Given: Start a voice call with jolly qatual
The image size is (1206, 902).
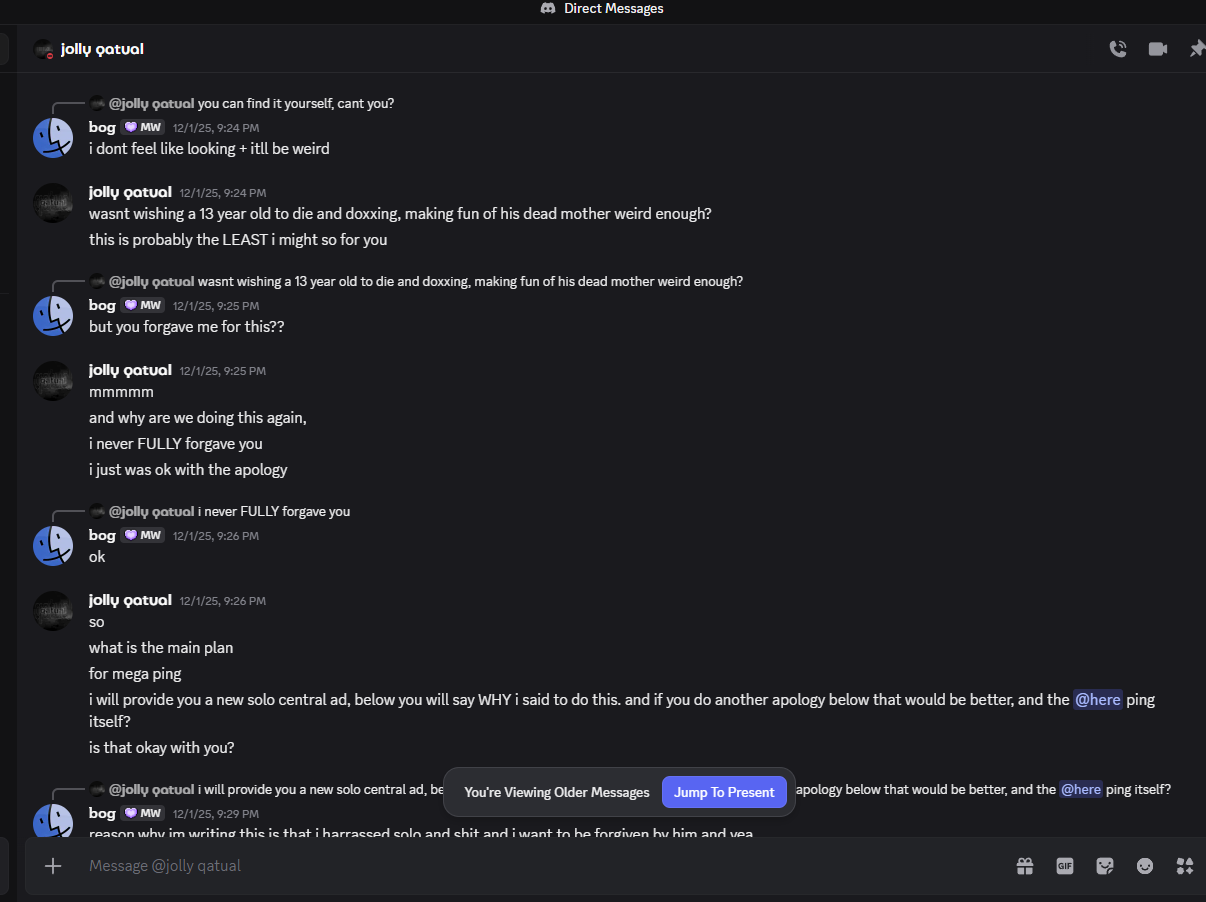Looking at the screenshot, I should 1118,49.
